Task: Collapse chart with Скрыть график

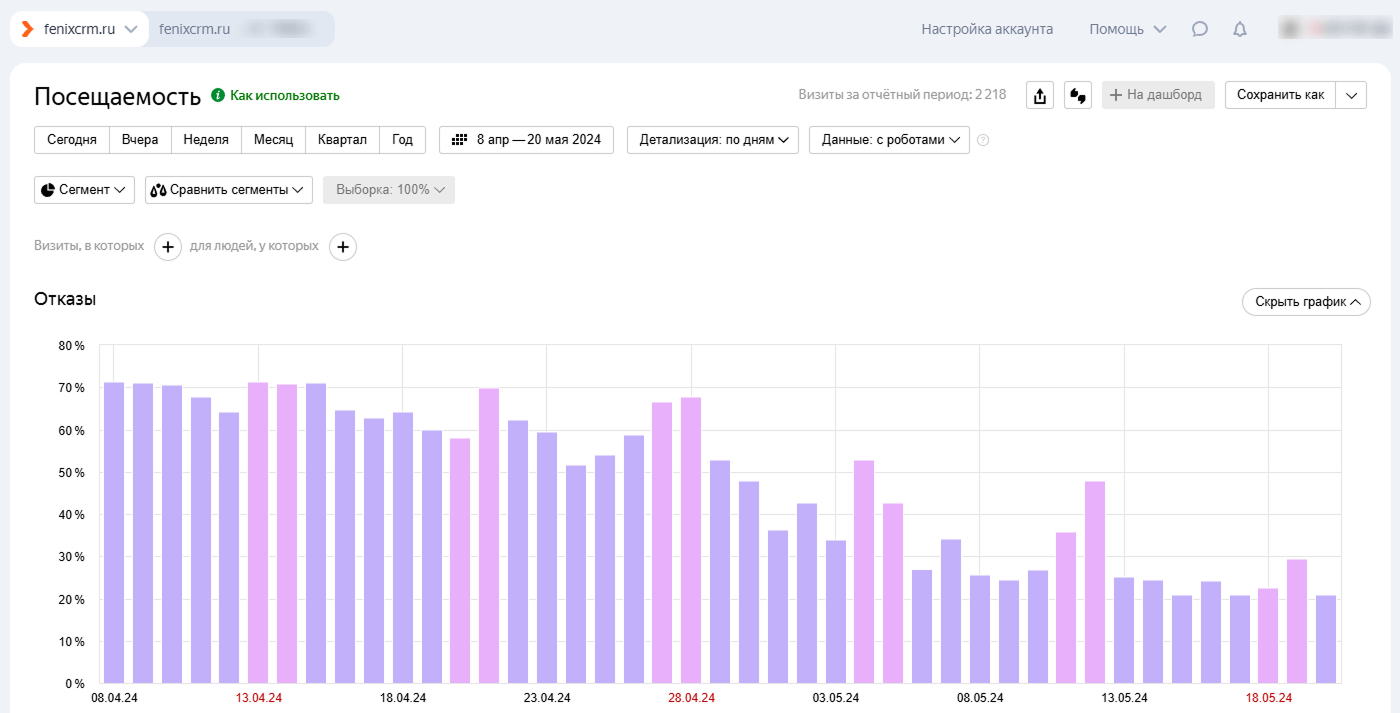Action: pyautogui.click(x=1306, y=302)
